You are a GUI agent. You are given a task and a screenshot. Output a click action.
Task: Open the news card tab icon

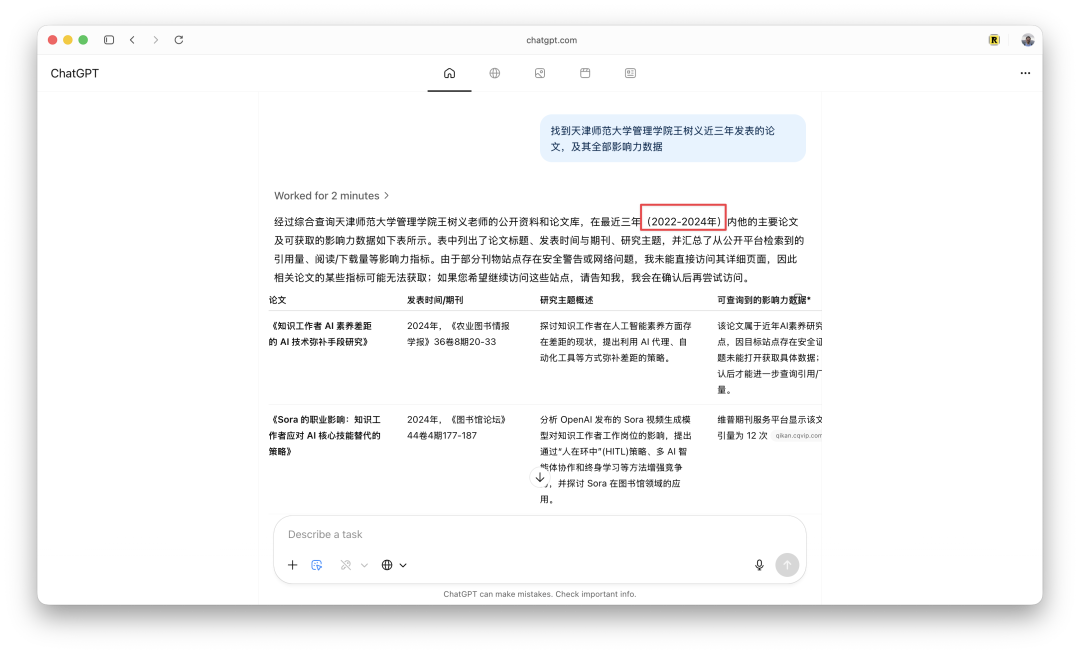tap(630, 73)
